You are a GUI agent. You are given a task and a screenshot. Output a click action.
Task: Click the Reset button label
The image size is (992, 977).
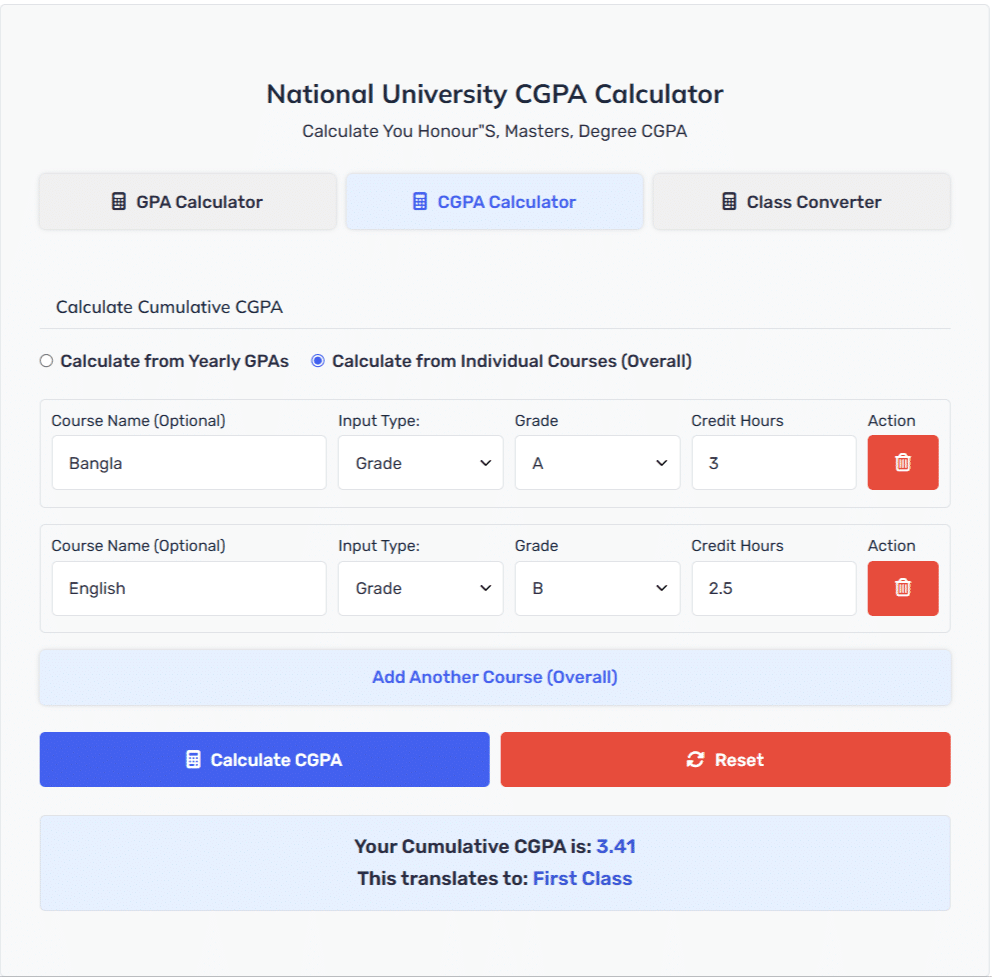[739, 759]
